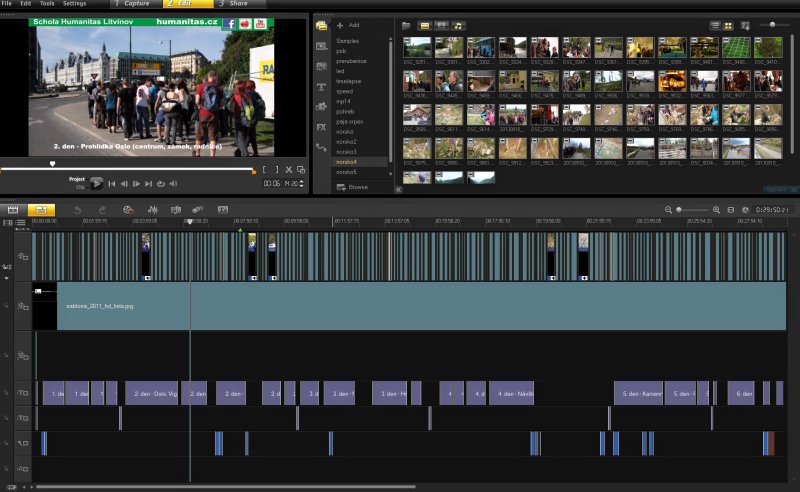Image resolution: width=800 pixels, height=492 pixels.
Task: Open the Options panel expander
Action: pyautogui.click(x=780, y=188)
